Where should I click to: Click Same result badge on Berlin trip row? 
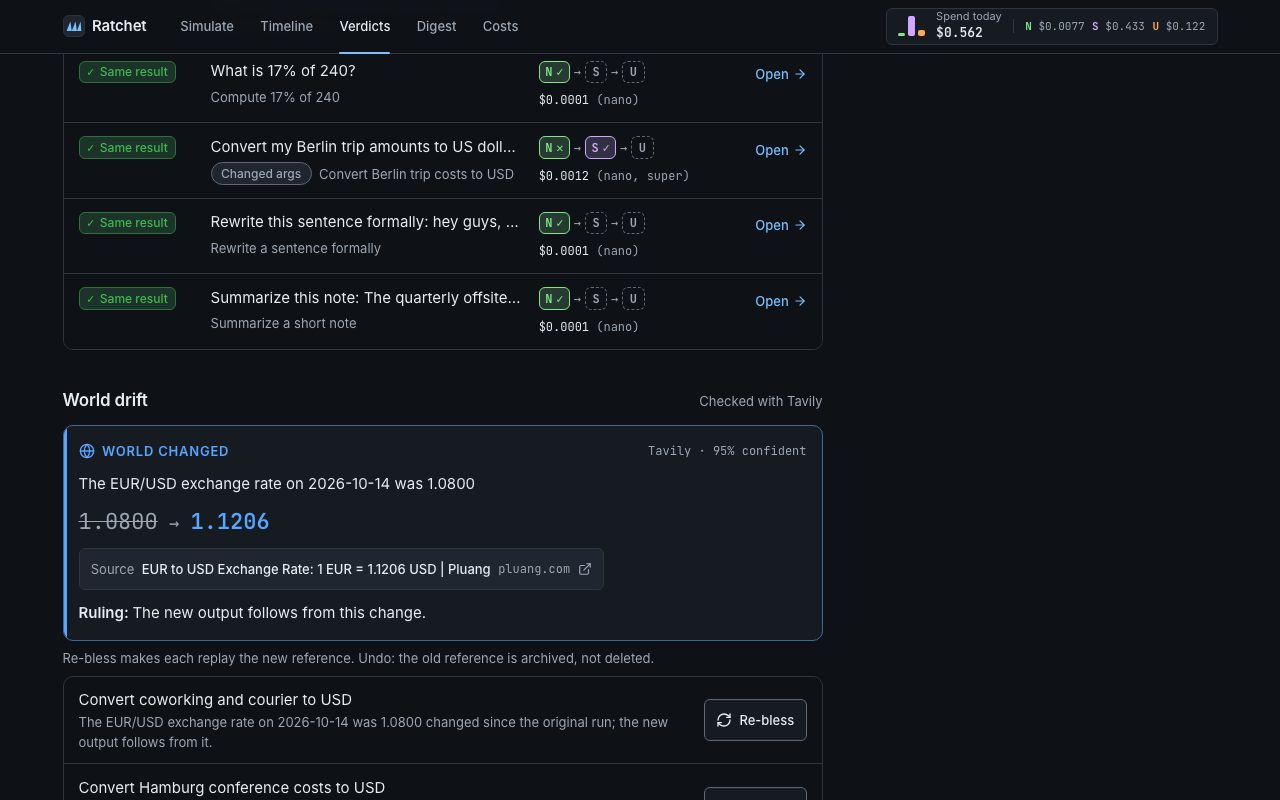coord(127,148)
